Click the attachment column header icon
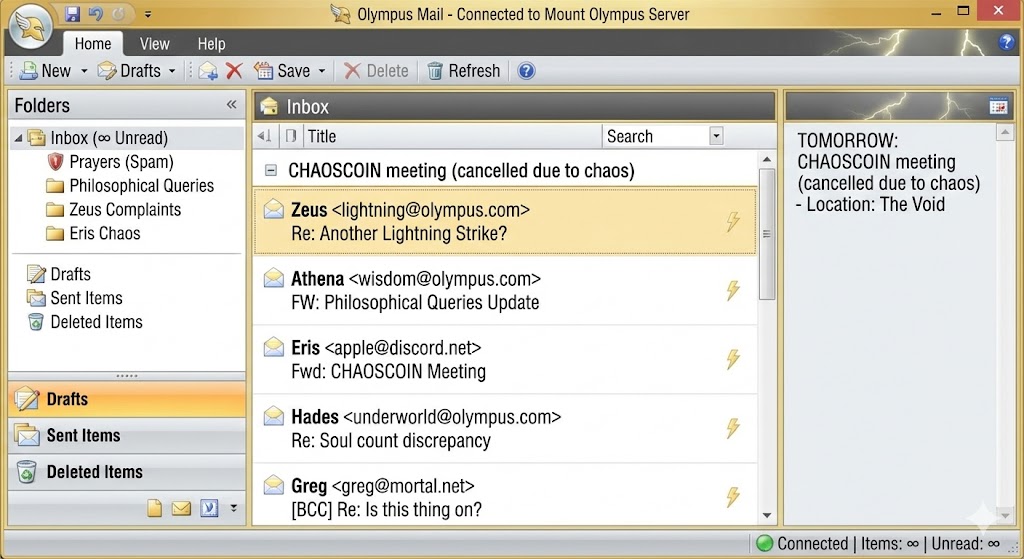The width and height of the screenshot is (1024, 559). [291, 136]
